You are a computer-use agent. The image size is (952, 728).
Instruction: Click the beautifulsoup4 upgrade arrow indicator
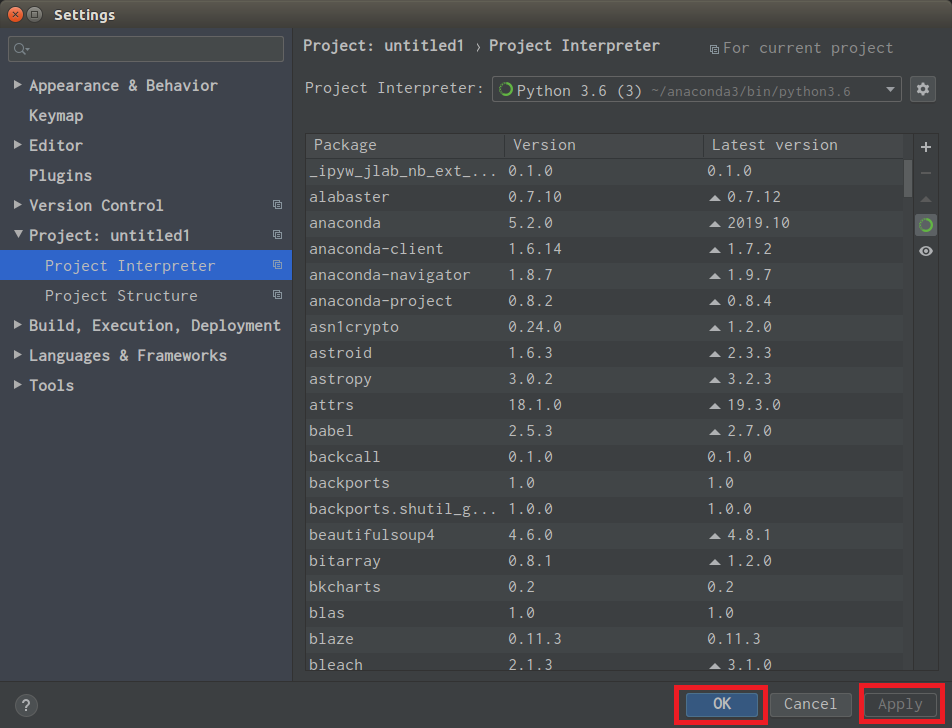[715, 536]
